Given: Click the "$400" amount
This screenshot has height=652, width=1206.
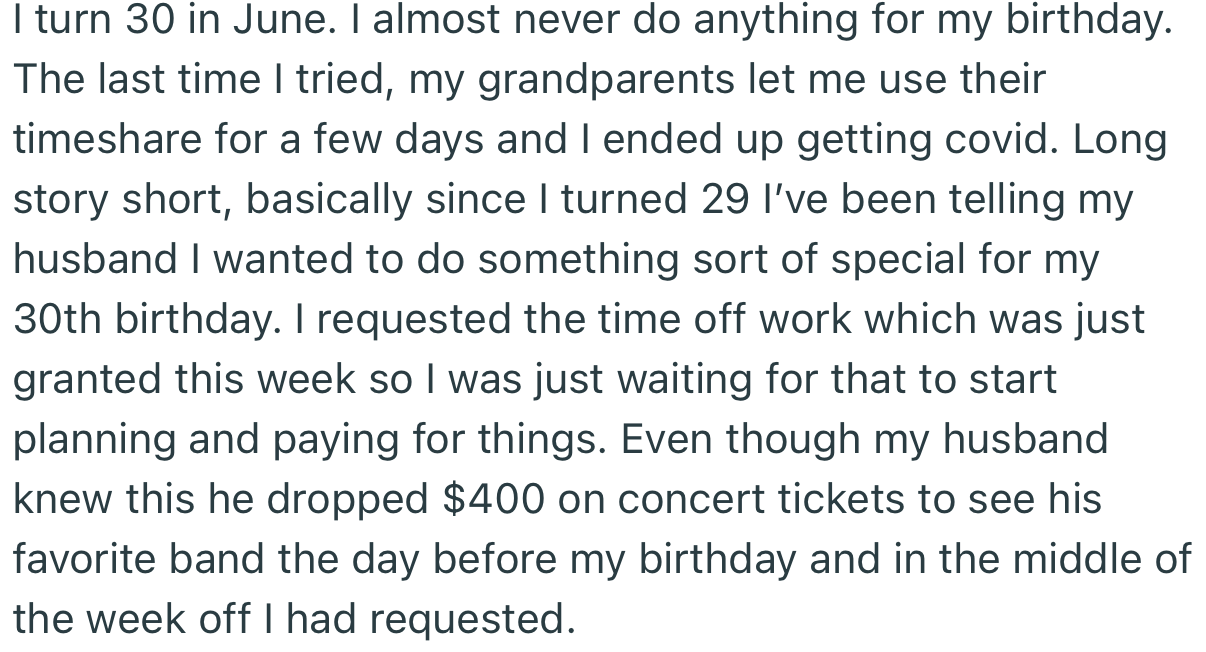Looking at the screenshot, I should (x=492, y=500).
